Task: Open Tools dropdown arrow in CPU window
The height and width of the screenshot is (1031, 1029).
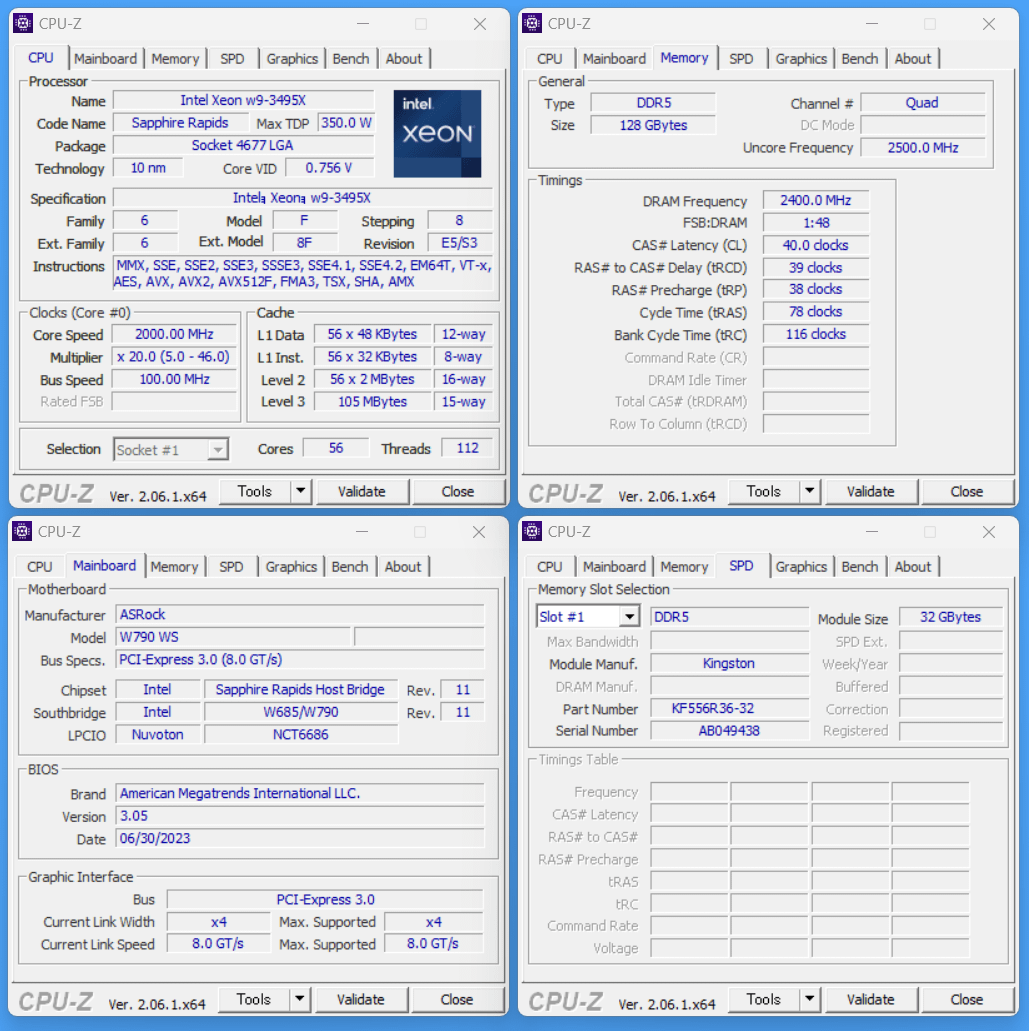Action: pyautogui.click(x=300, y=491)
